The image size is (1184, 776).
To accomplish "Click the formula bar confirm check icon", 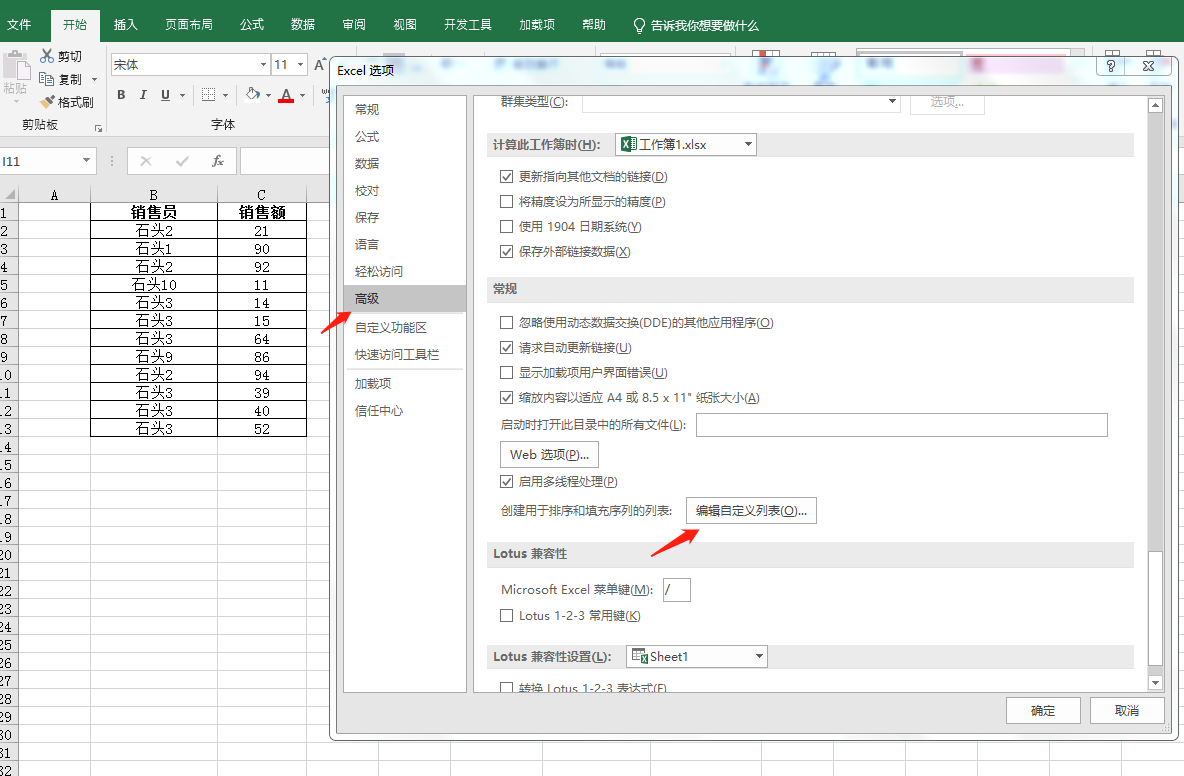I will point(182,161).
